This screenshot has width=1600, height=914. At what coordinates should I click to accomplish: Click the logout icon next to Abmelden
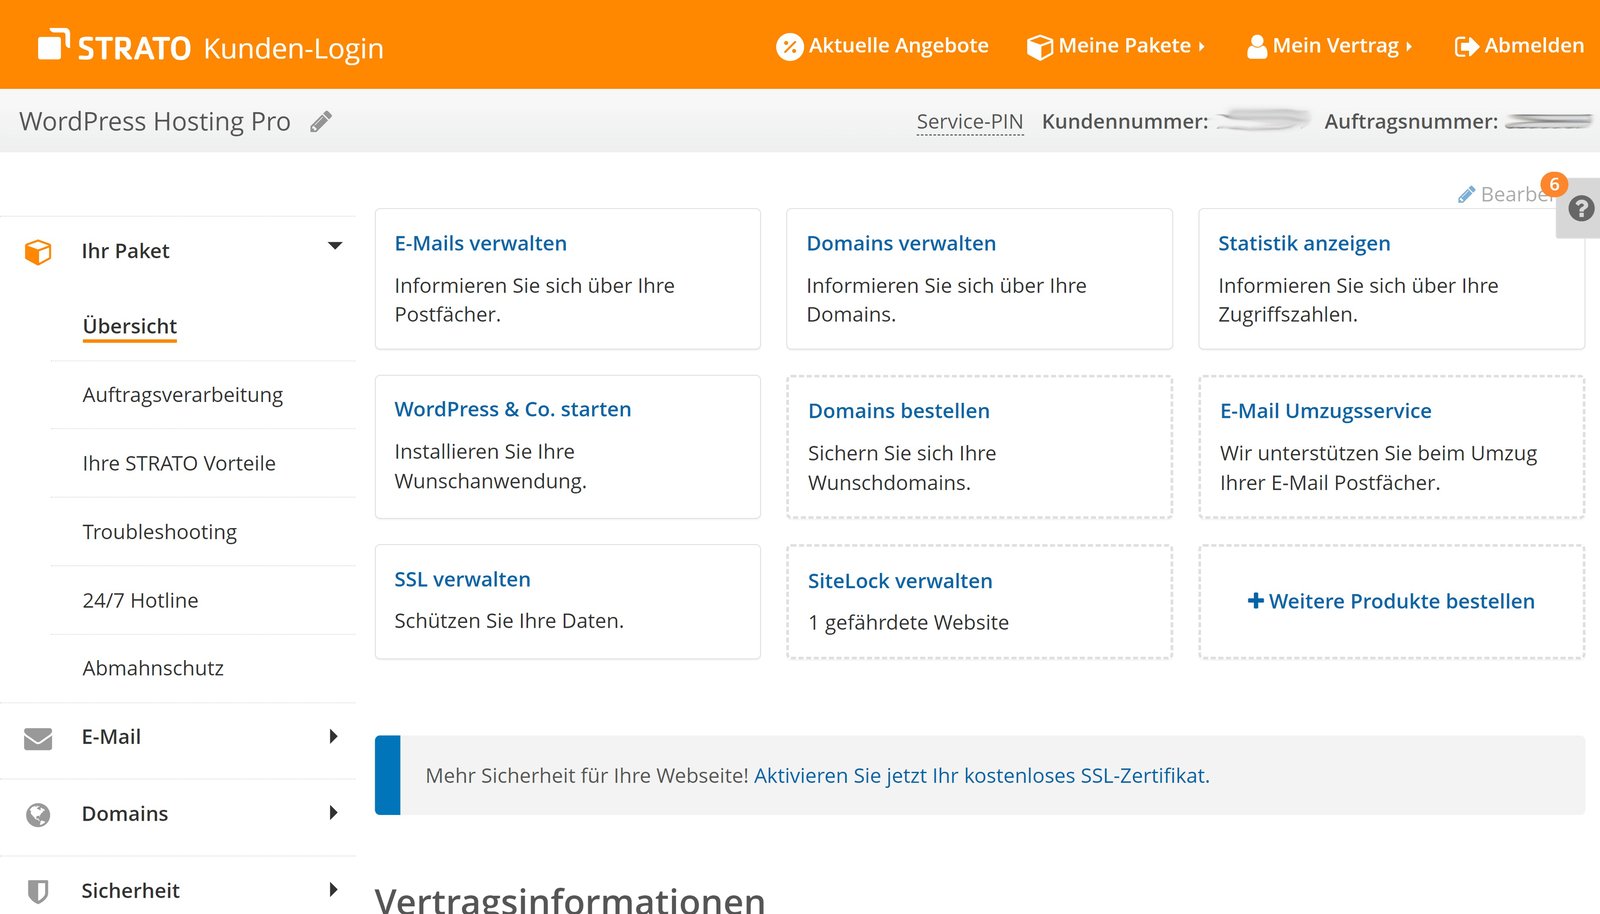pyautogui.click(x=1466, y=45)
